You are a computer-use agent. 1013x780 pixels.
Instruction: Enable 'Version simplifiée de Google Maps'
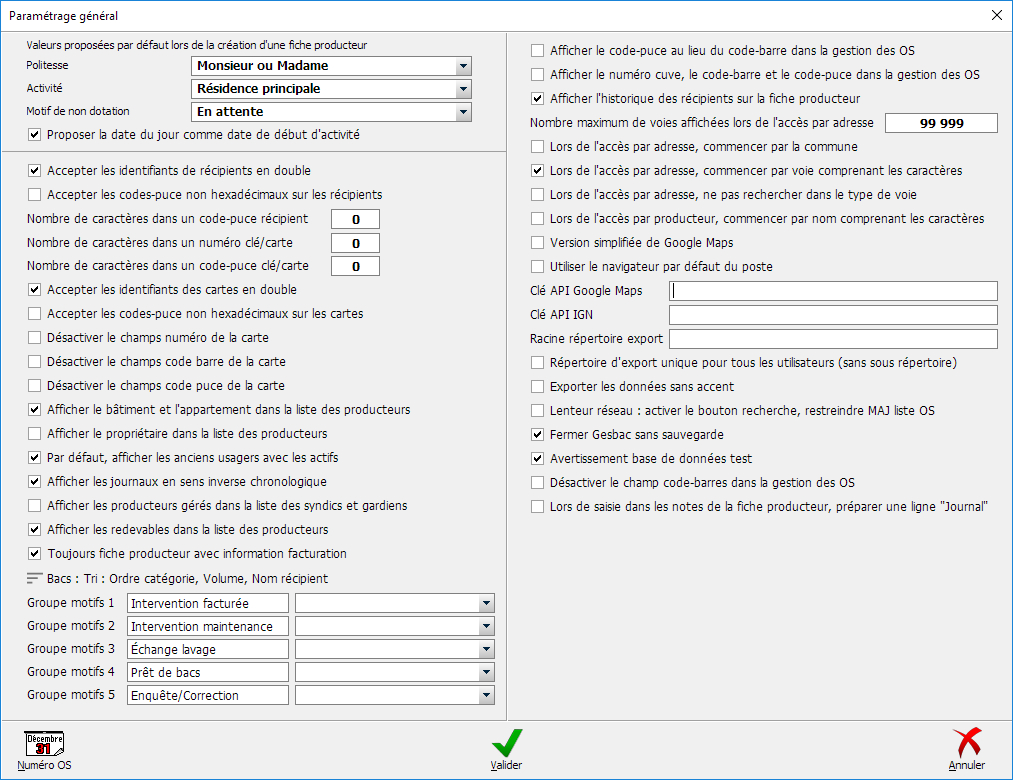(x=538, y=243)
